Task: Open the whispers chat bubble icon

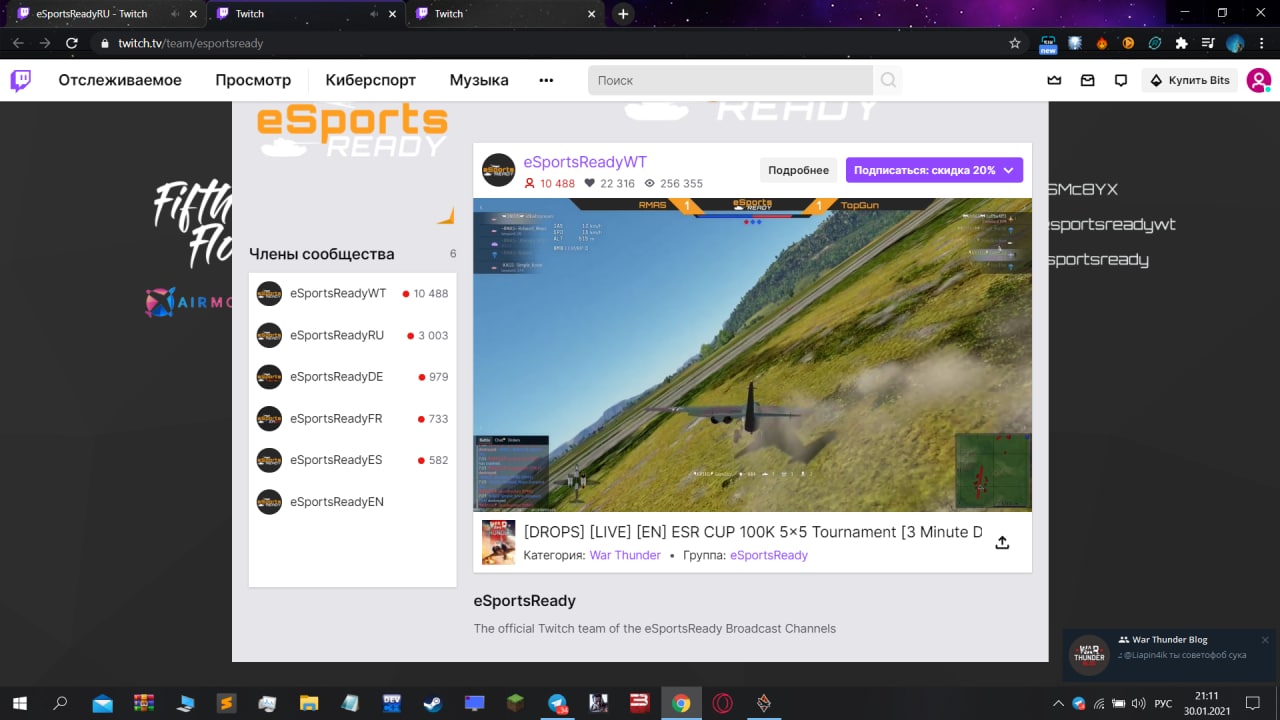Action: point(1122,80)
